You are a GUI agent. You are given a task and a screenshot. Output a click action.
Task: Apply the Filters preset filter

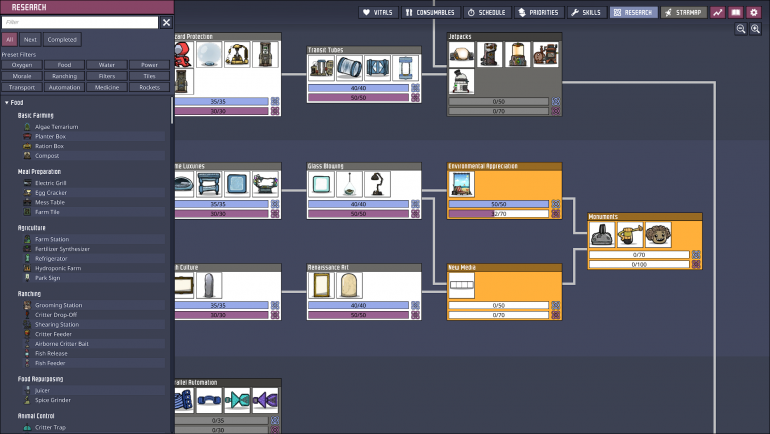click(x=107, y=76)
